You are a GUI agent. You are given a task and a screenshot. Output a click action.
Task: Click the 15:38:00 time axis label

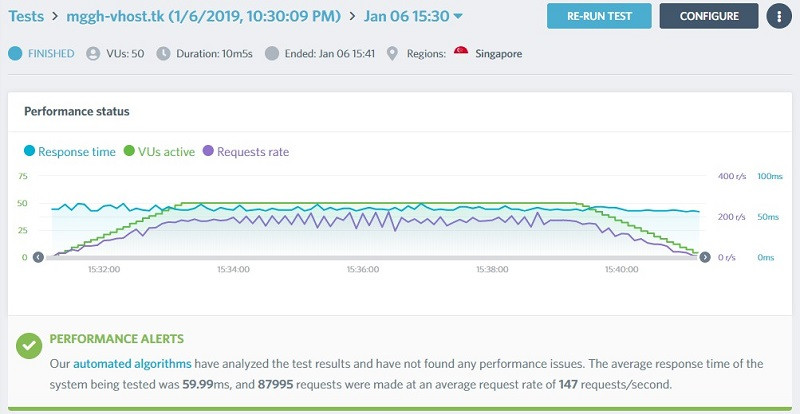[492, 270]
